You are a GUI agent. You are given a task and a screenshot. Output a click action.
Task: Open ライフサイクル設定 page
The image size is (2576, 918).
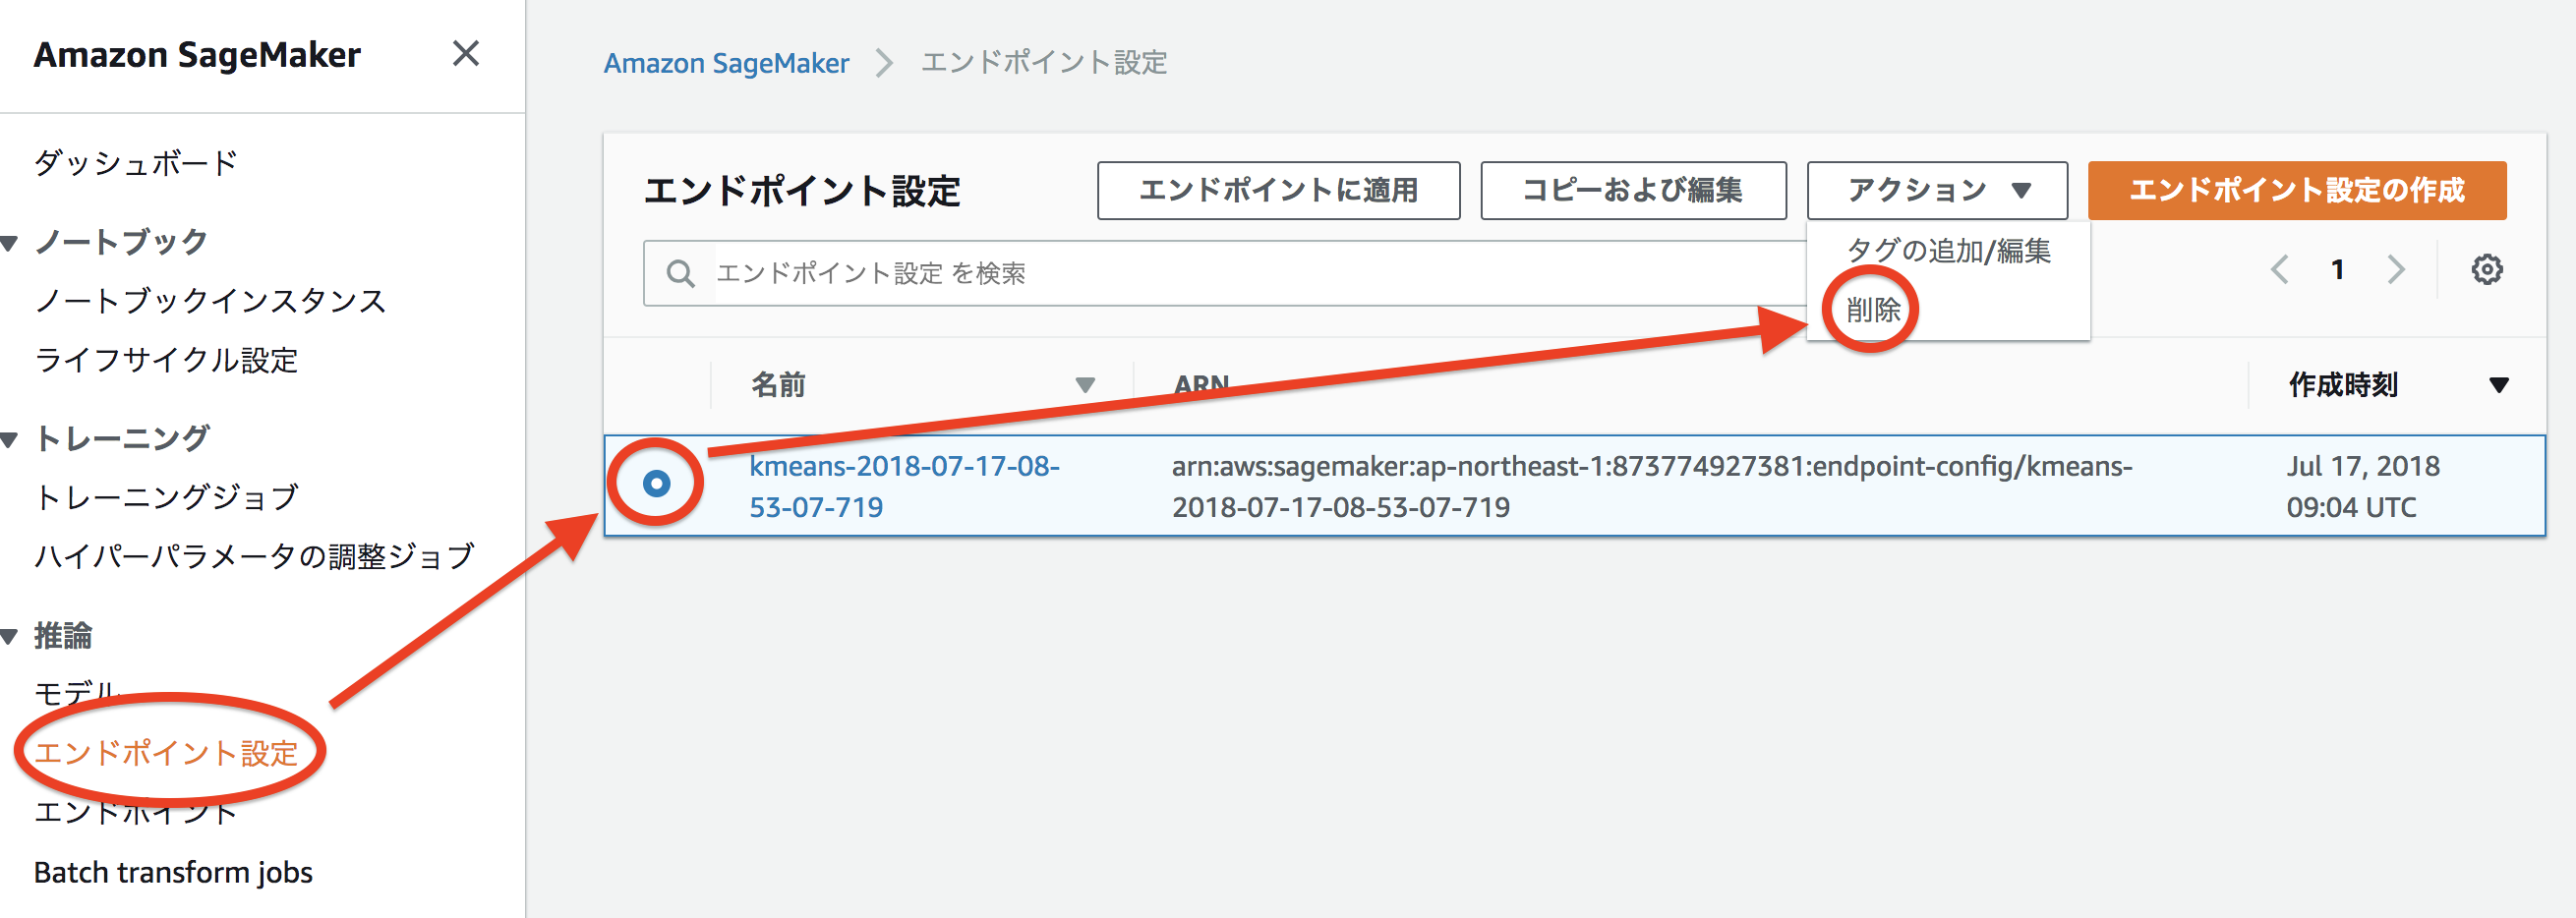[166, 360]
